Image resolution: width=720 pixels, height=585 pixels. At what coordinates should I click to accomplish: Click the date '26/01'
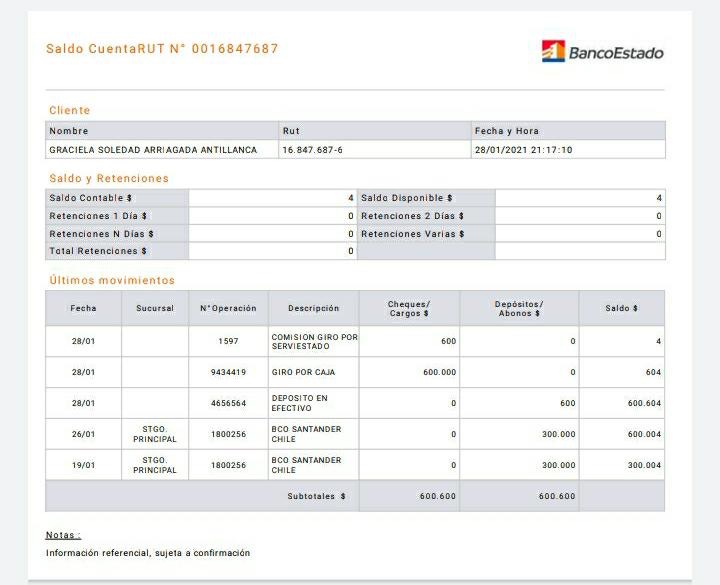tap(84, 434)
